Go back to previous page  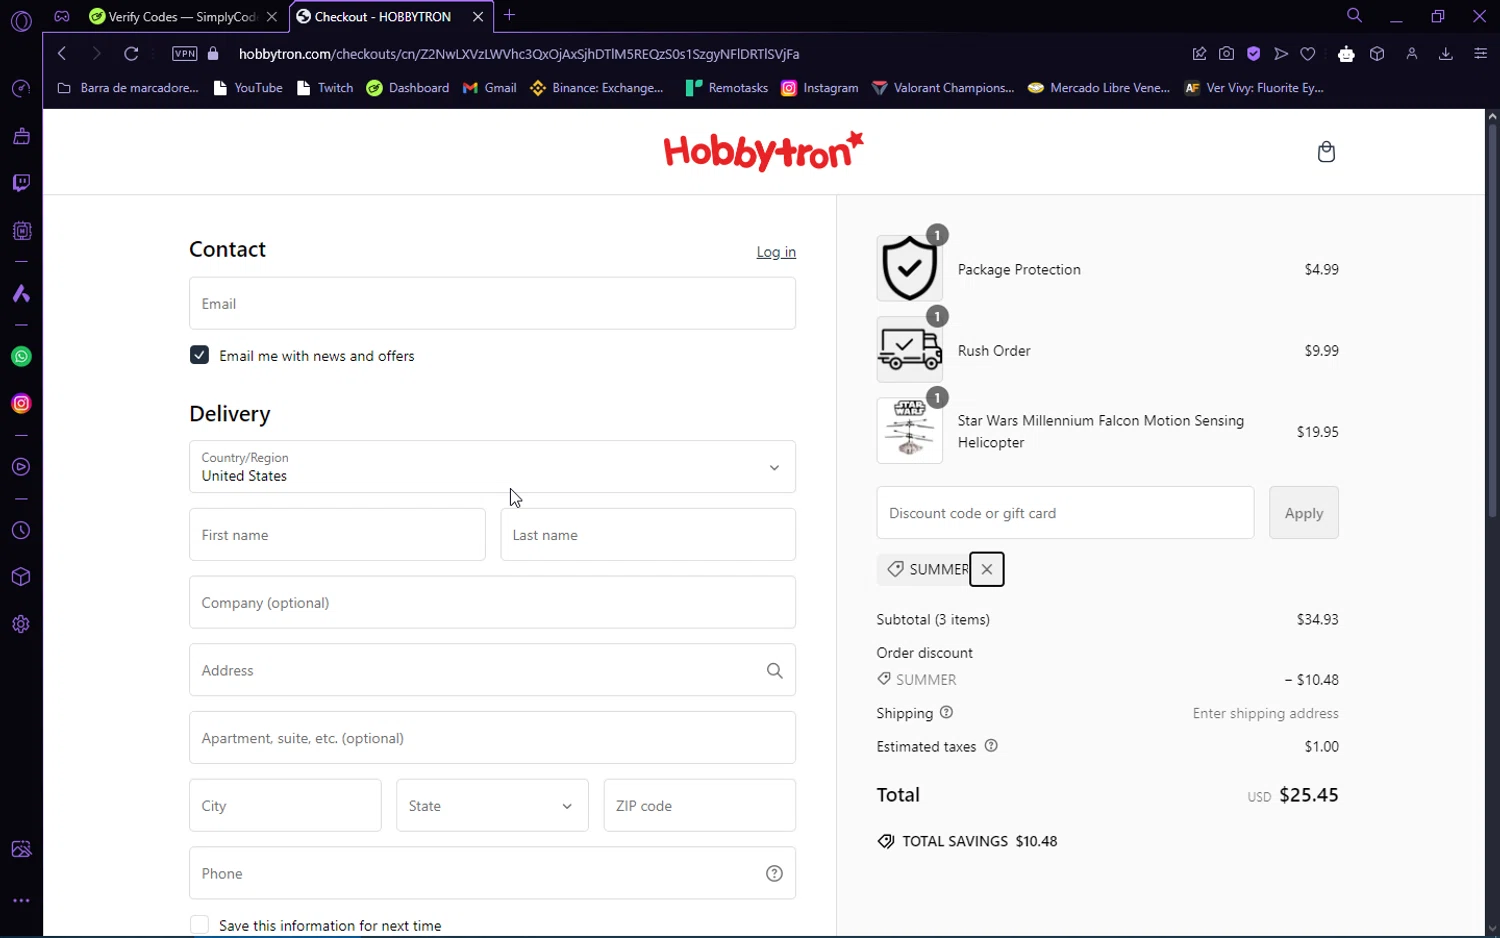[62, 54]
